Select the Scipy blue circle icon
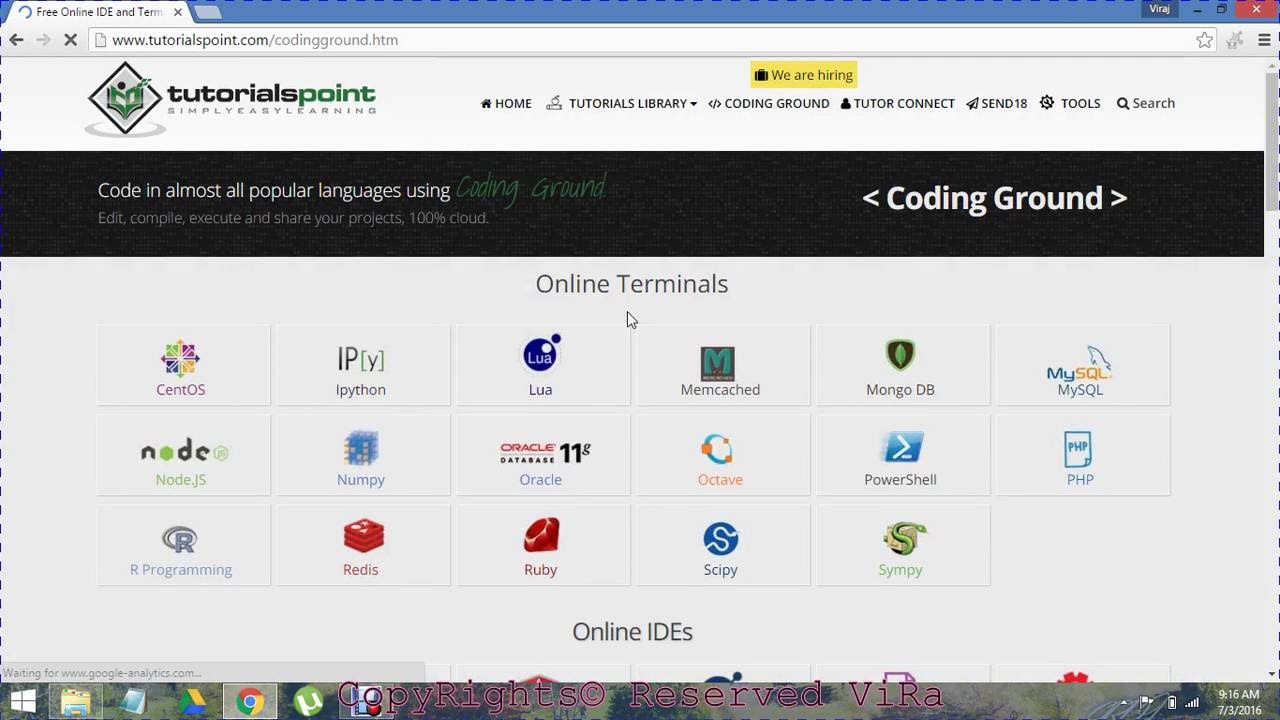Image resolution: width=1280 pixels, height=720 pixels. tap(720, 539)
